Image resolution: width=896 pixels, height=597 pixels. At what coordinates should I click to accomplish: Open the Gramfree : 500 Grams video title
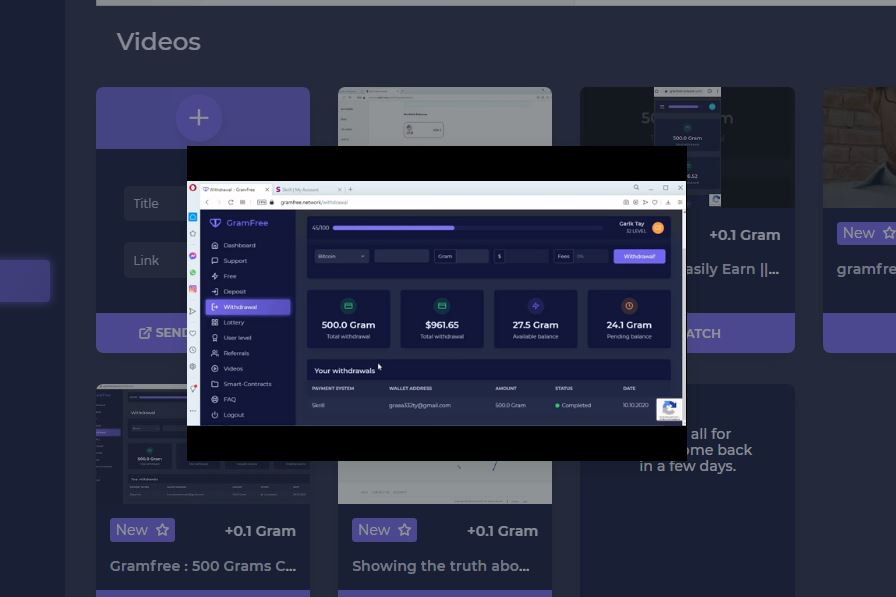point(203,566)
